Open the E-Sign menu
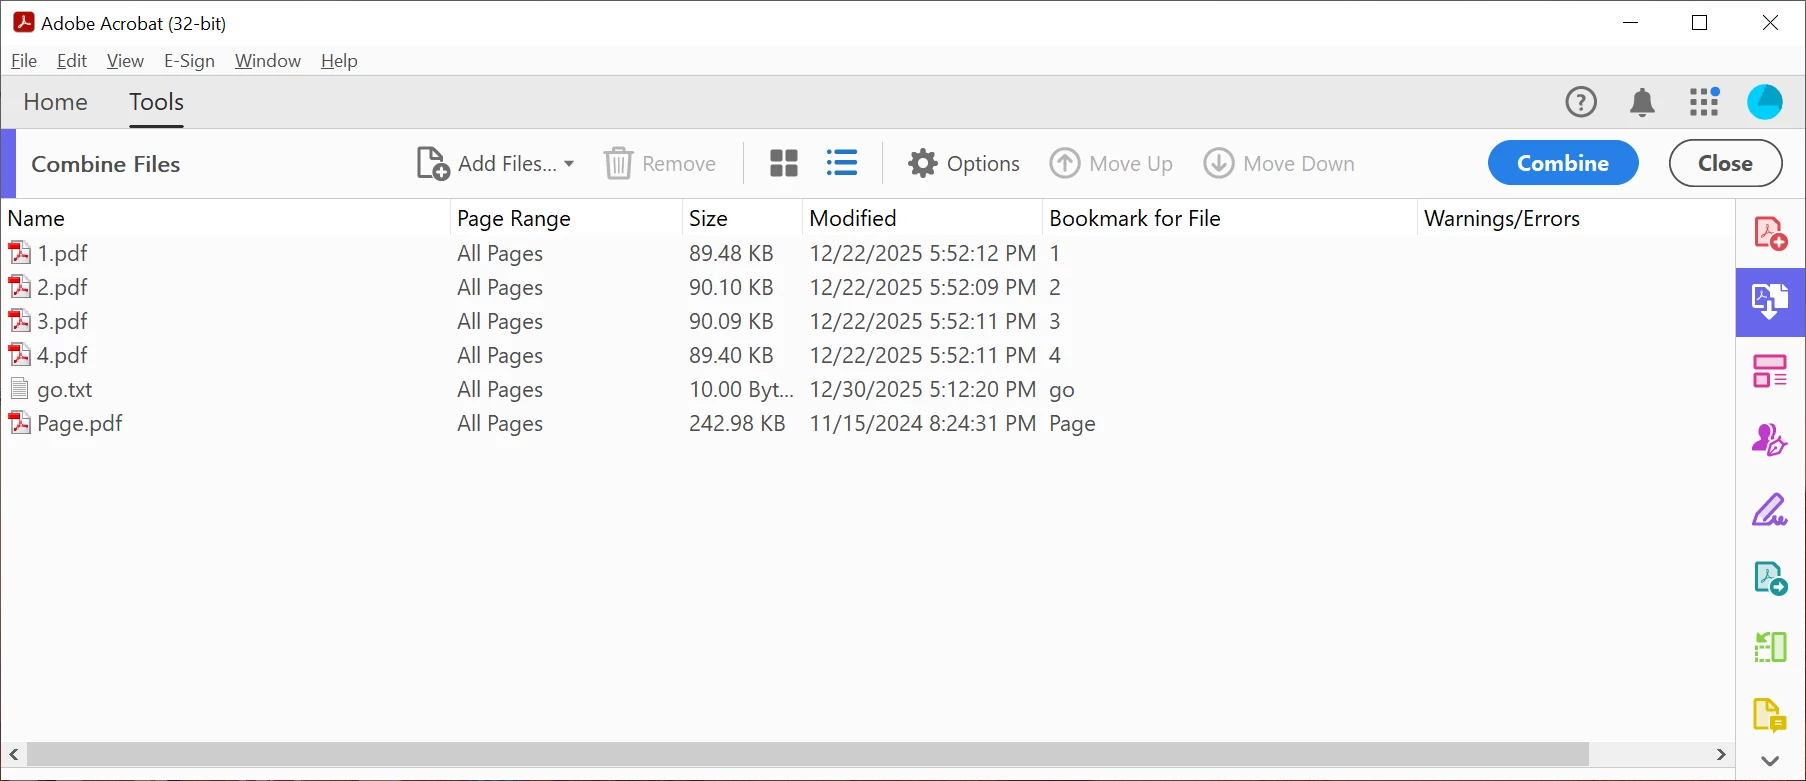 [189, 61]
